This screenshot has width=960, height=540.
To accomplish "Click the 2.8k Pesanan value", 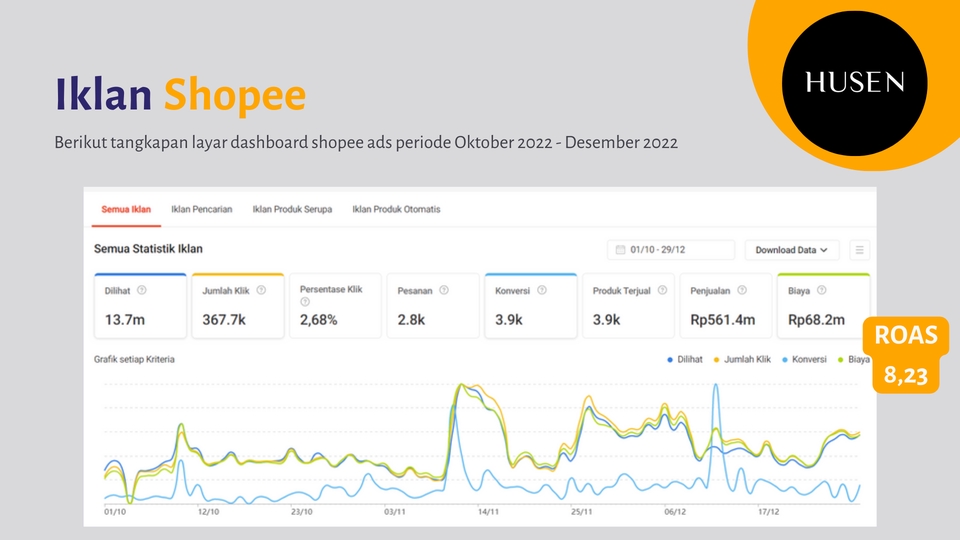I will (x=411, y=320).
